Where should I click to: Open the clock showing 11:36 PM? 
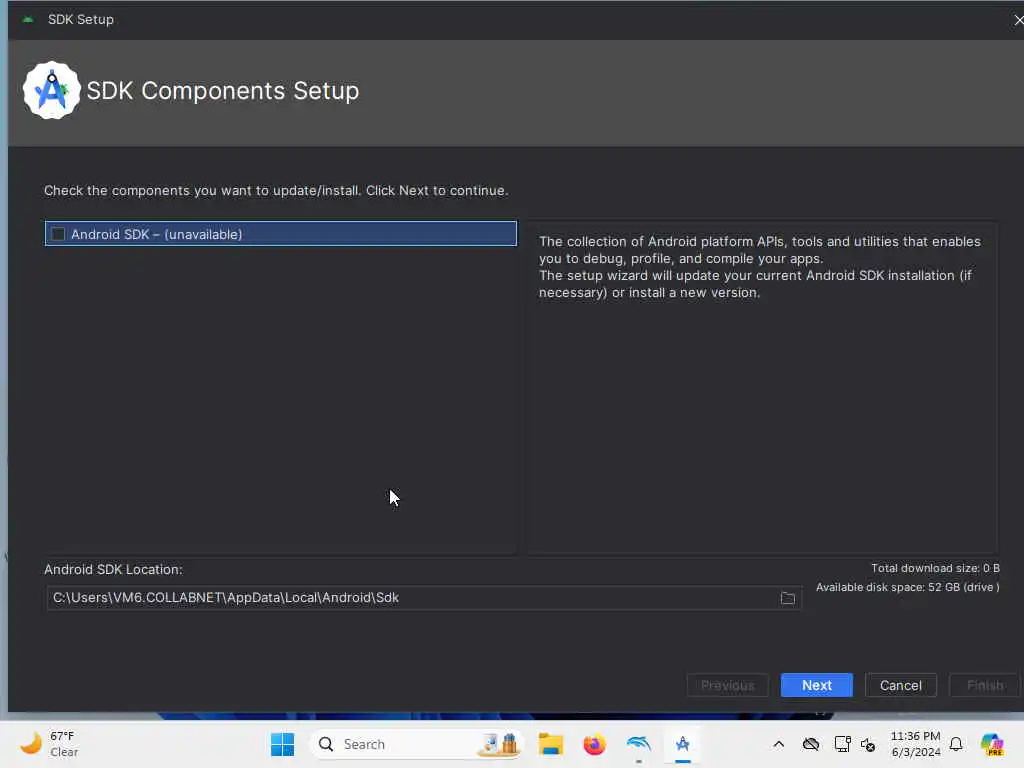tap(916, 744)
